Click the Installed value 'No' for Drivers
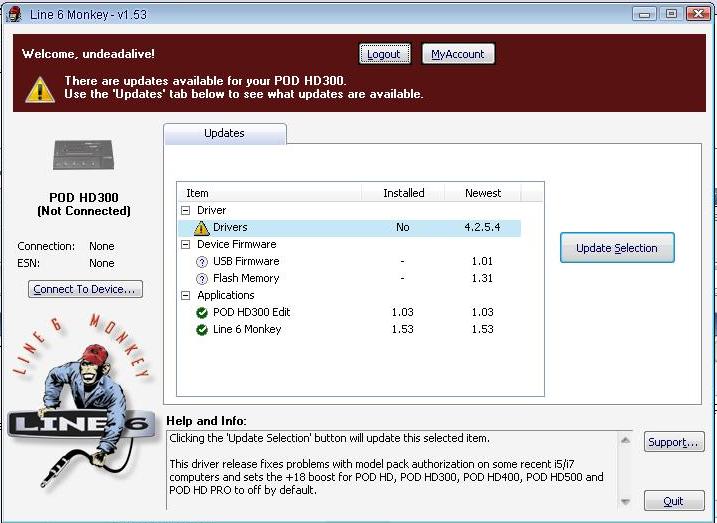The image size is (717, 523). pos(402,228)
